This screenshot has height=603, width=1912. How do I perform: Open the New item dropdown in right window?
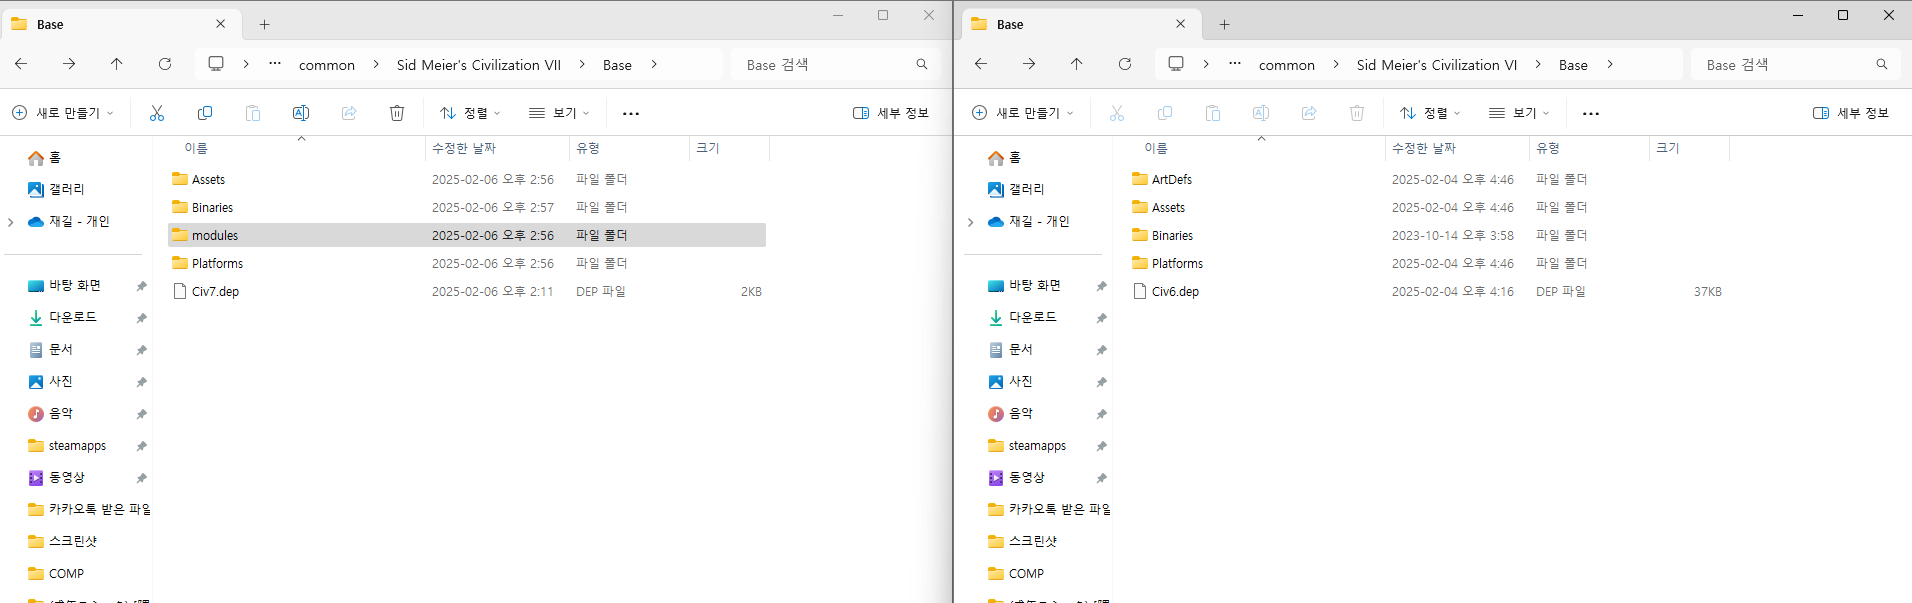pyautogui.click(x=1022, y=113)
